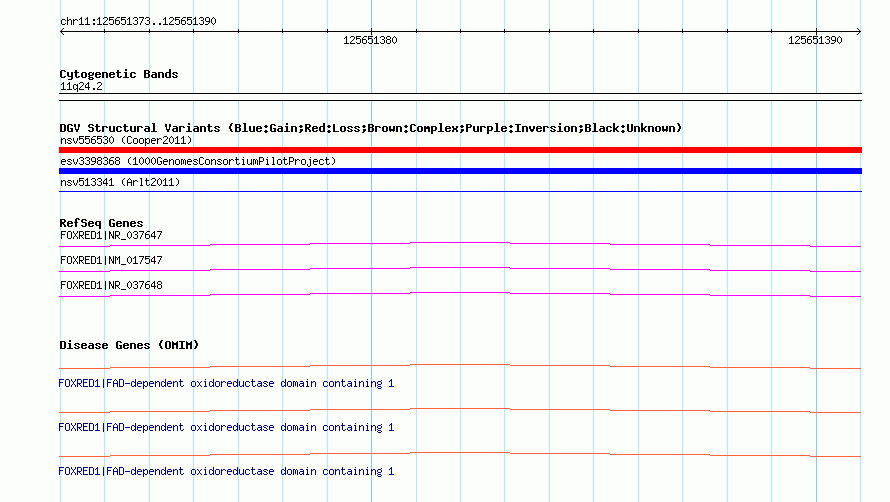The image size is (890, 502).
Task: Open the second FOXRED1 FAD-dependent oxidoreductase link
Action: click(x=226, y=427)
